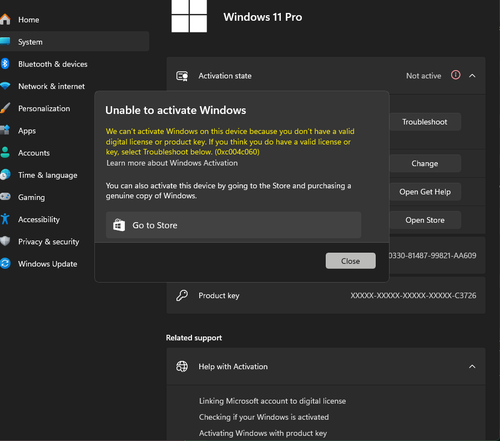This screenshot has height=441, width=500.
Task: Click the 'Product key' label
Action: coord(219,296)
